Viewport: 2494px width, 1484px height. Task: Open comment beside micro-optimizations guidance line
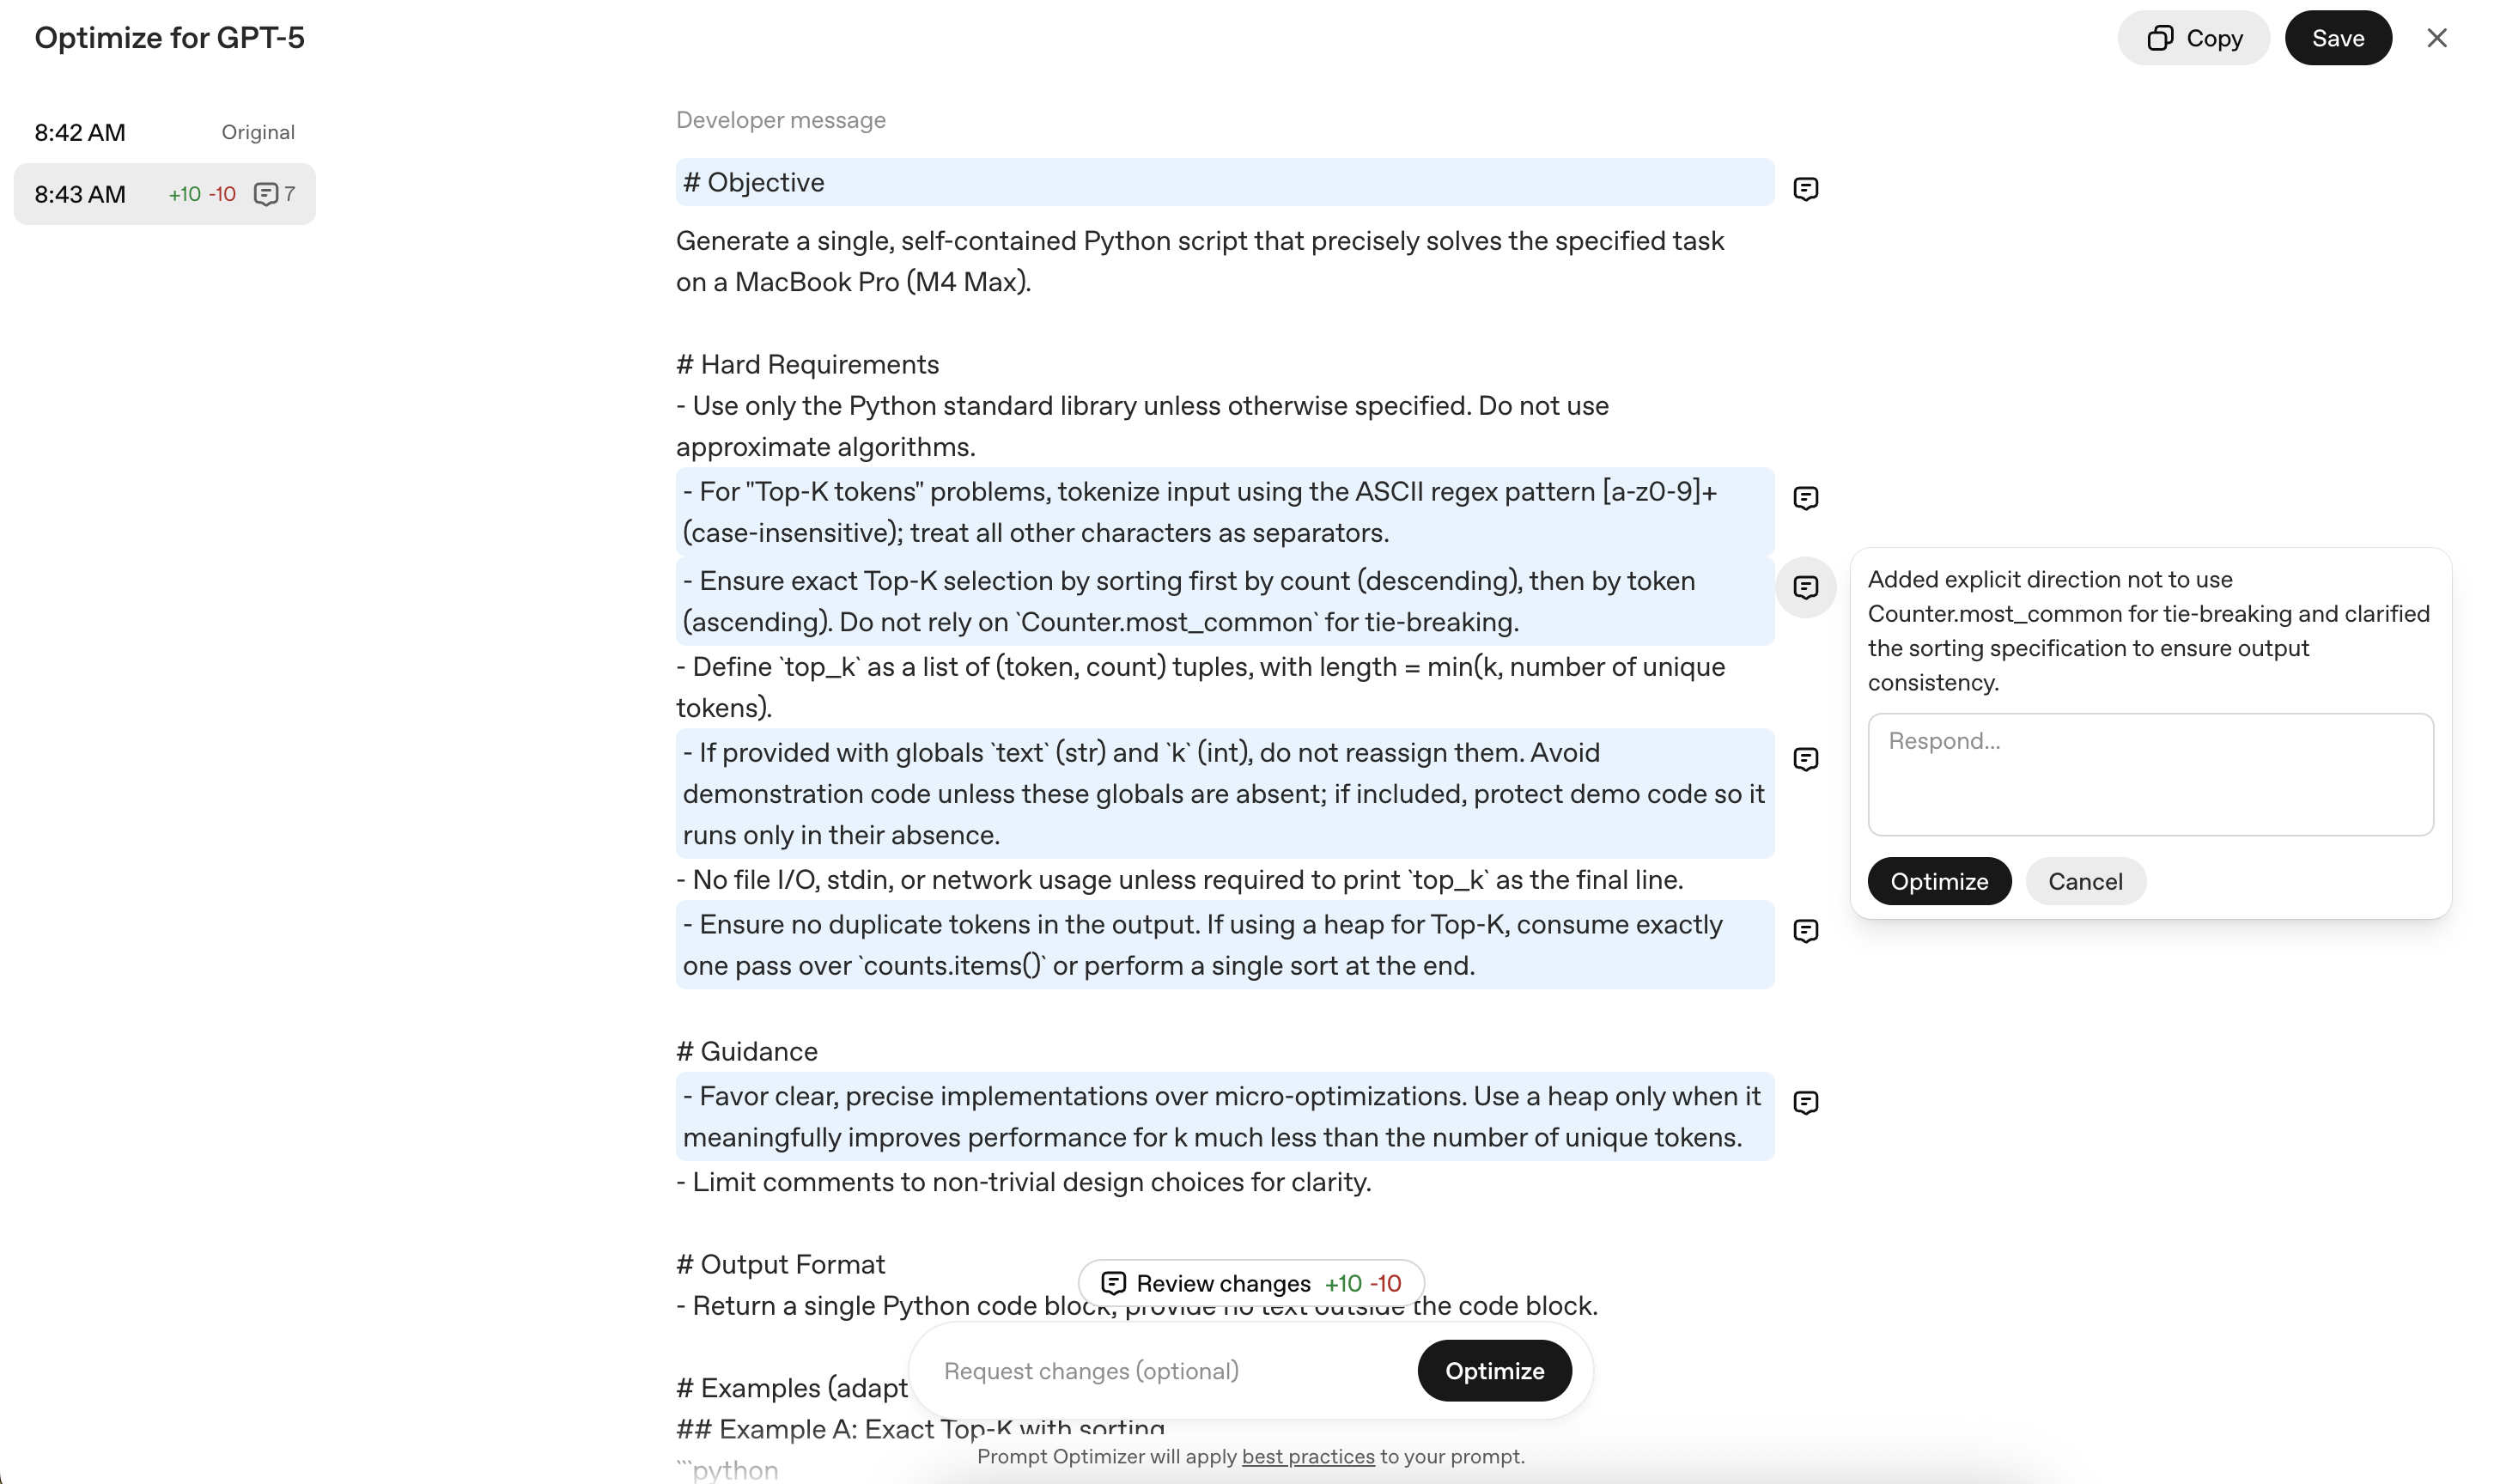click(x=1805, y=1102)
